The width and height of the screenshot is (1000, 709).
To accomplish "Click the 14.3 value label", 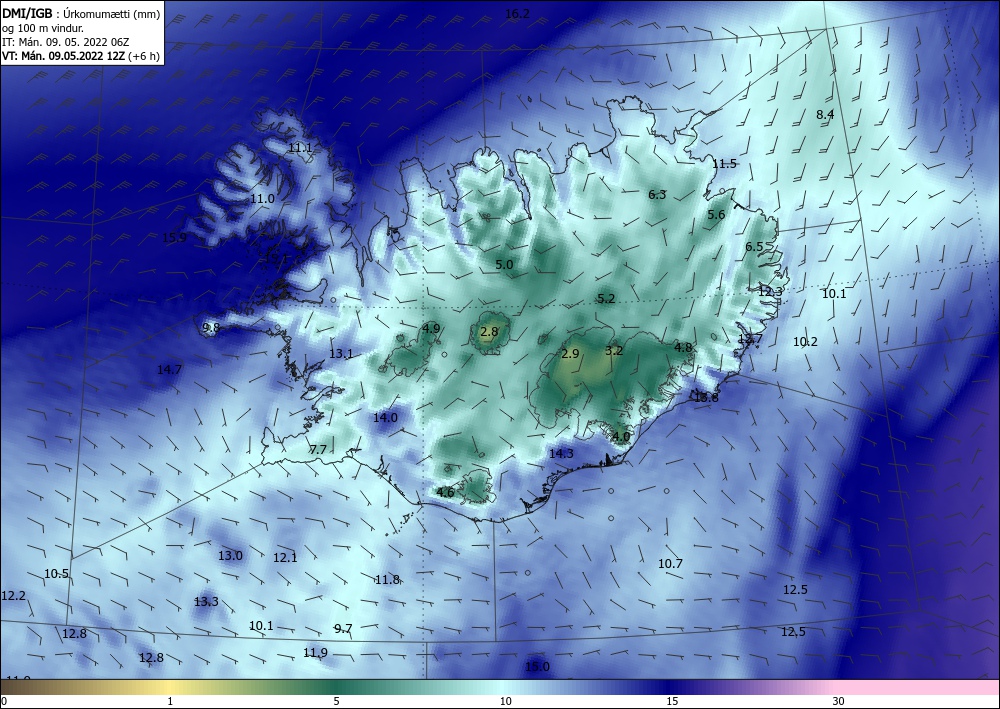I will (561, 453).
